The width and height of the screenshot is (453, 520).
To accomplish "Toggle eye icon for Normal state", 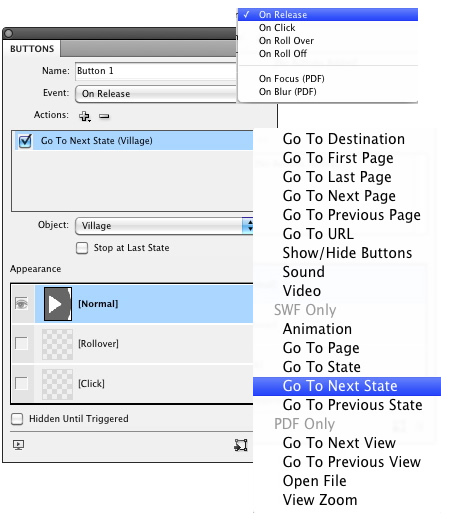I will point(21,304).
